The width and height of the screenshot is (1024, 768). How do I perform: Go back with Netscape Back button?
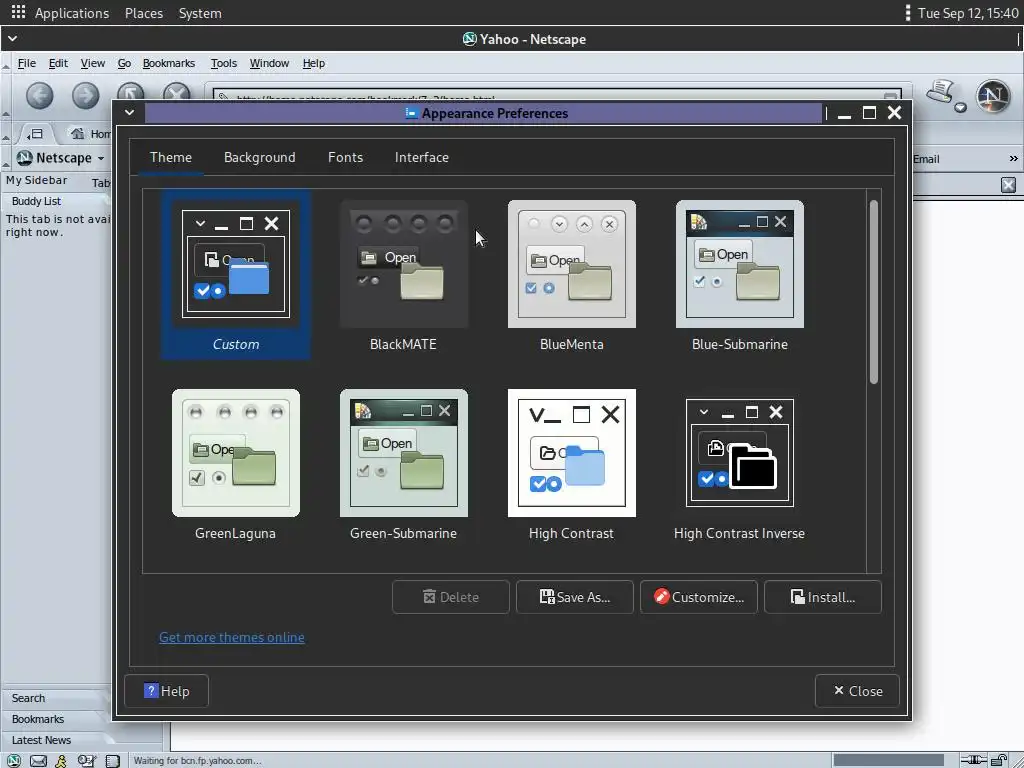tap(40, 96)
